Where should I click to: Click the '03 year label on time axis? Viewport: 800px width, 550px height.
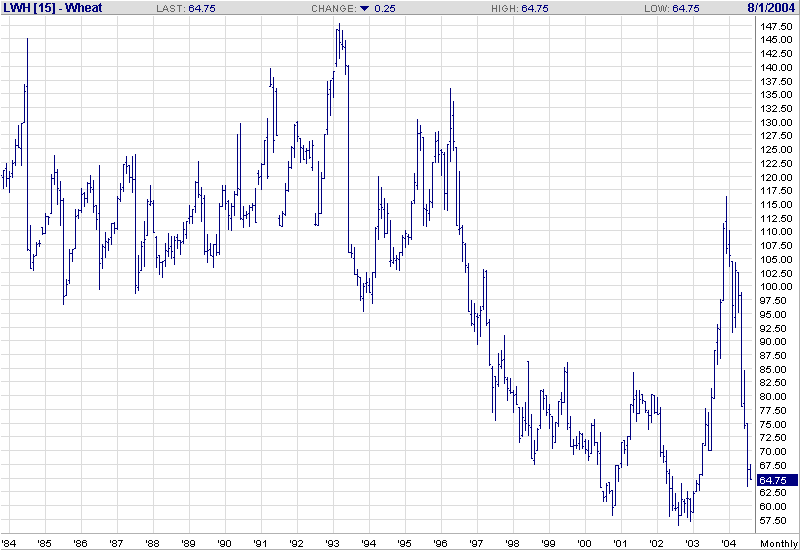coord(692,543)
